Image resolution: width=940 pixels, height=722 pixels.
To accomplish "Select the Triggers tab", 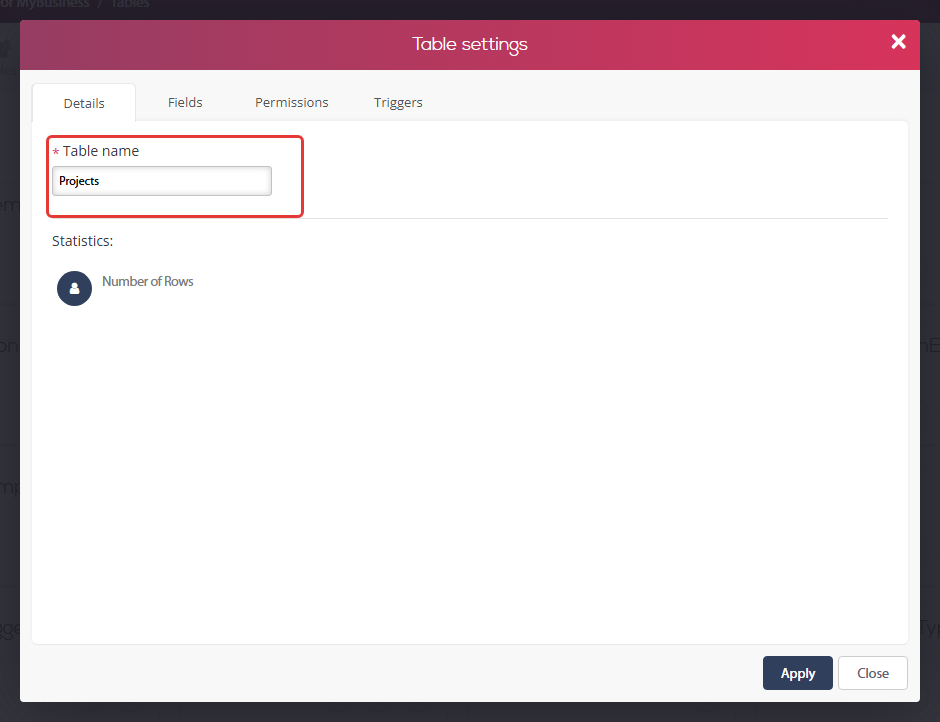I will (398, 103).
